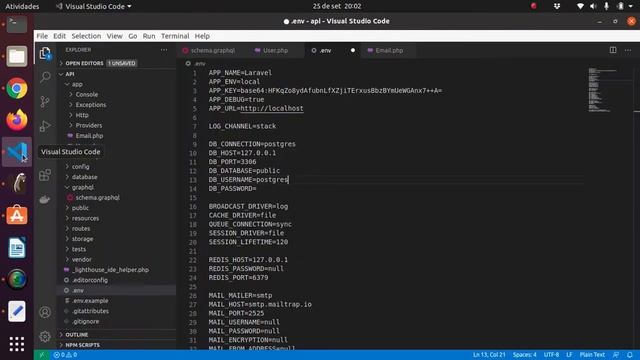Expand the Console folder
The height and width of the screenshot is (360, 640).
pyautogui.click(x=87, y=94)
